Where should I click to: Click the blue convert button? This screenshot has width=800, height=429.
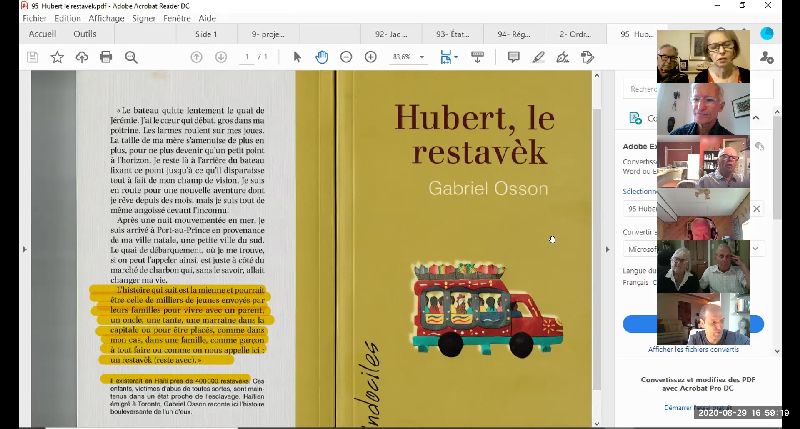pos(693,324)
